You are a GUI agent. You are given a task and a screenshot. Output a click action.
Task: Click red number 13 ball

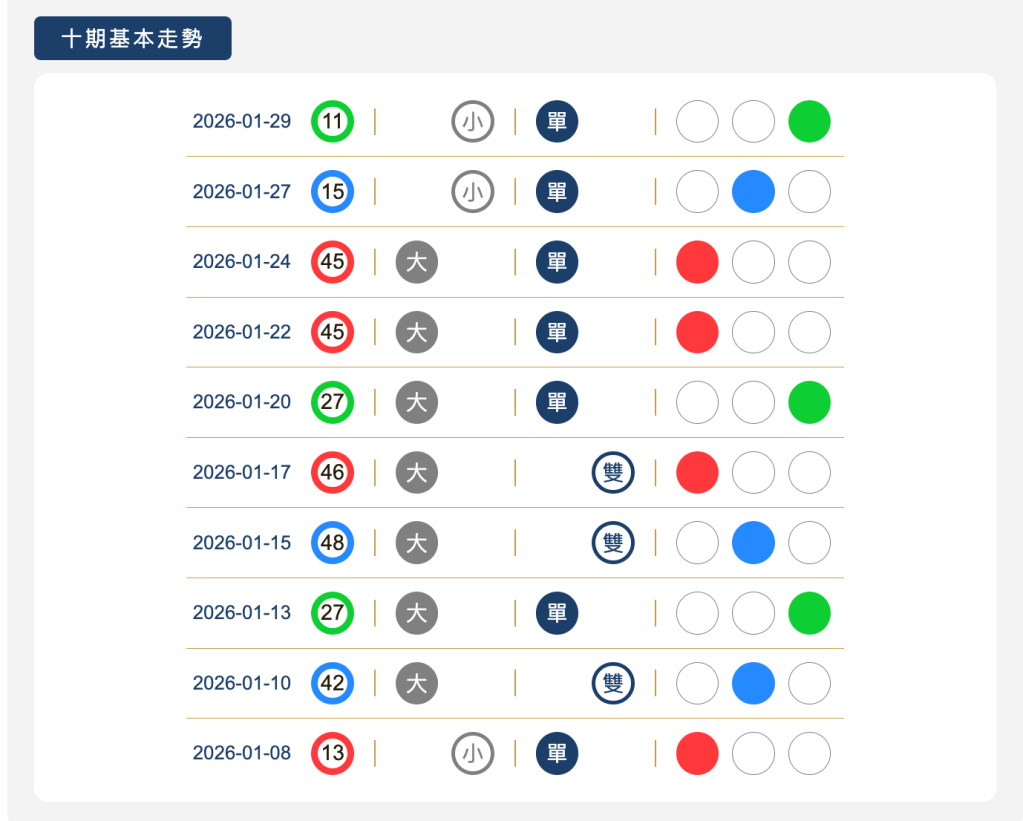pos(333,753)
